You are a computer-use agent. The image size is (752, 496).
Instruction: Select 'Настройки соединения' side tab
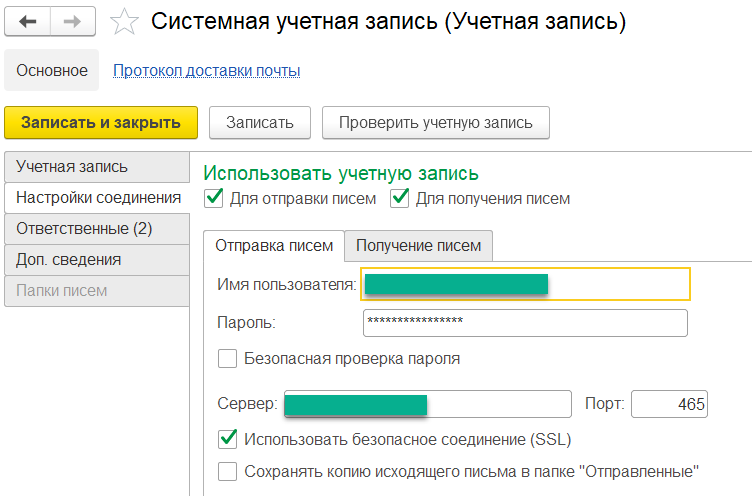coord(98,198)
